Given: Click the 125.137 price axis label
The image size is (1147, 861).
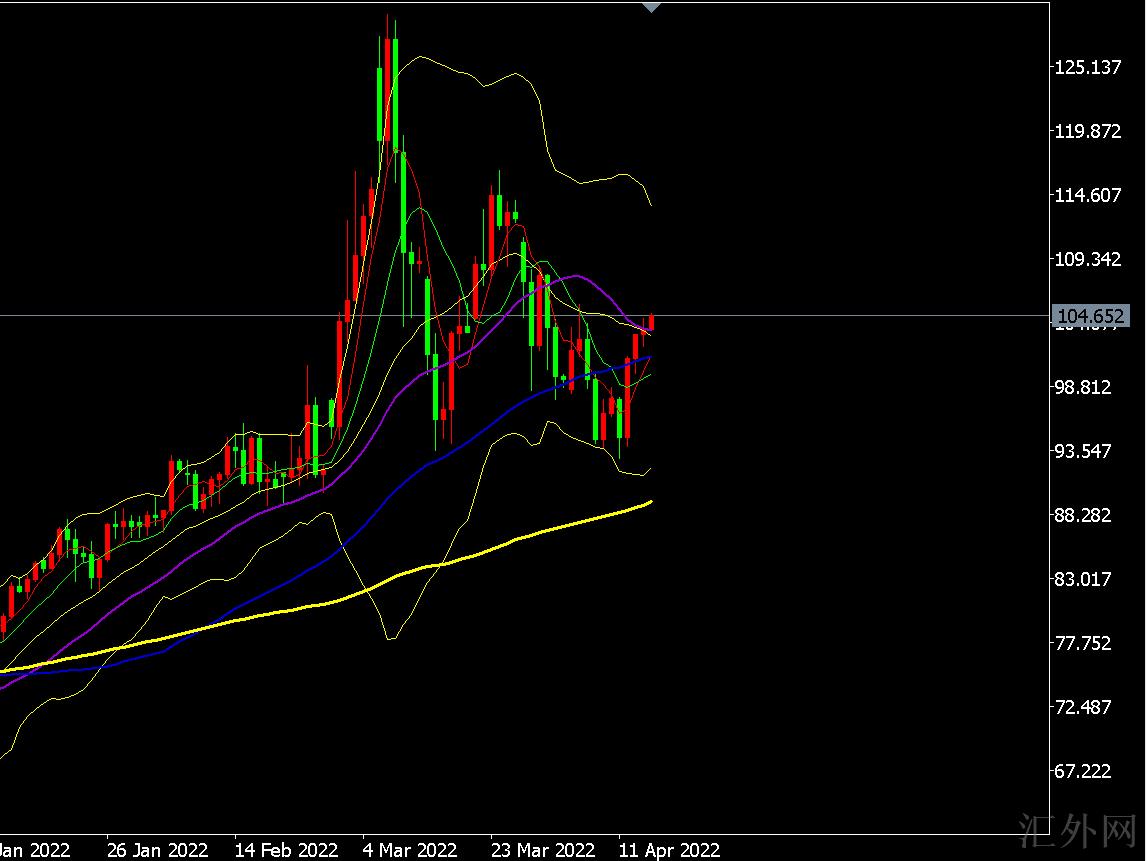Looking at the screenshot, I should tap(1088, 68).
